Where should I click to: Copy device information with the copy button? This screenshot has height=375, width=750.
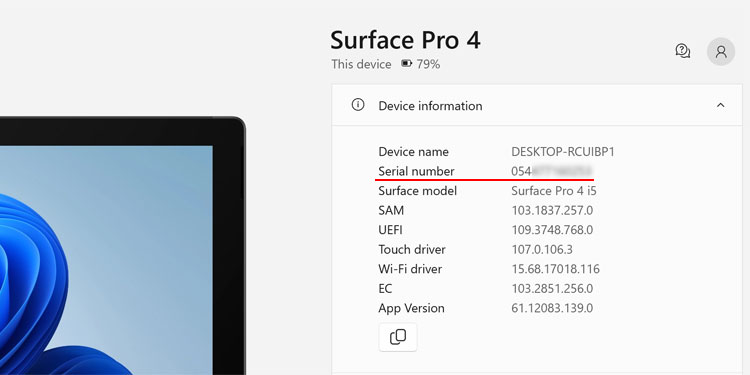pyautogui.click(x=398, y=337)
